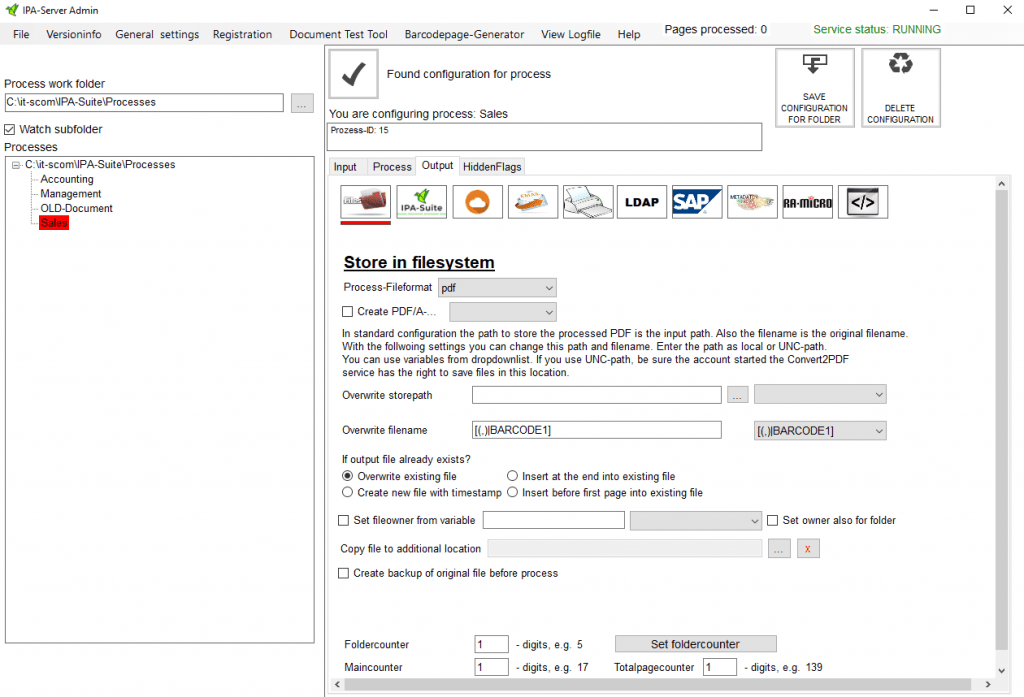This screenshot has width=1024, height=697.
Task: Open the SAP output settings
Action: [697, 202]
